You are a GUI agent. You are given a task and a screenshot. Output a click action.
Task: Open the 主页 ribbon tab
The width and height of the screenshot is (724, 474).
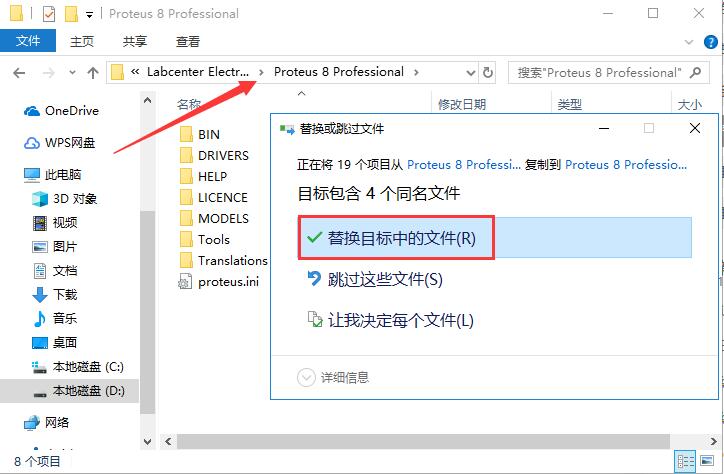click(82, 42)
